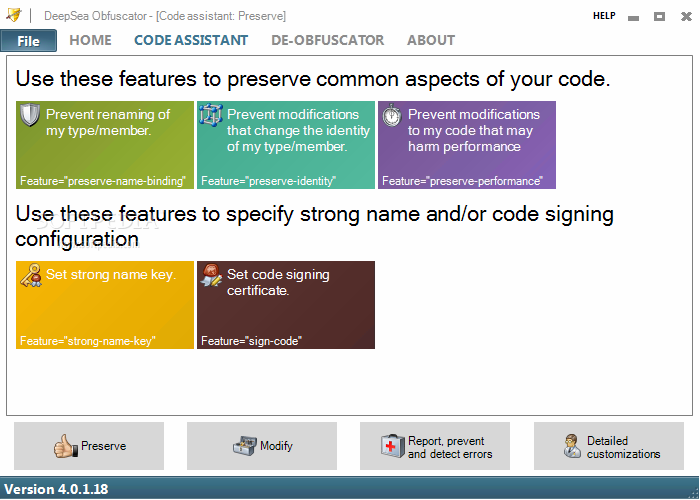Click the DeepSea Obfuscator window title text
This screenshot has height=500, width=700.
(x=165, y=16)
